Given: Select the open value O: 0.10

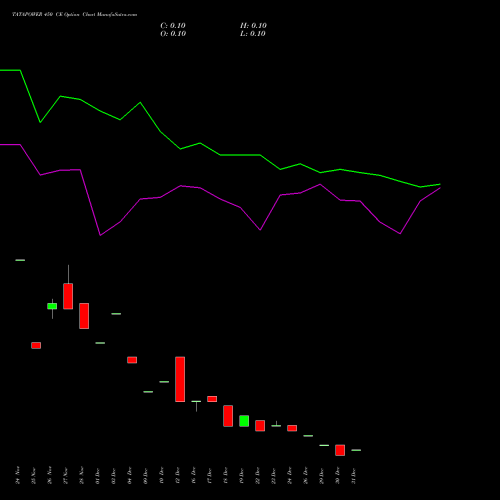Looking at the screenshot, I should point(173,34).
